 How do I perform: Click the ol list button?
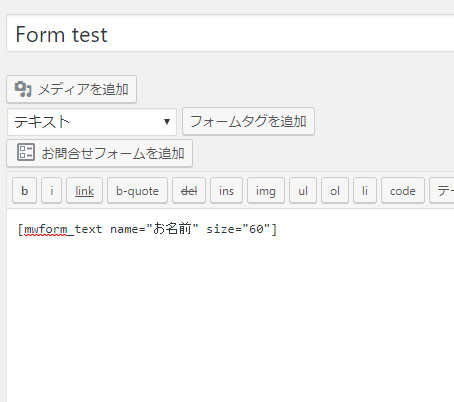click(x=335, y=191)
